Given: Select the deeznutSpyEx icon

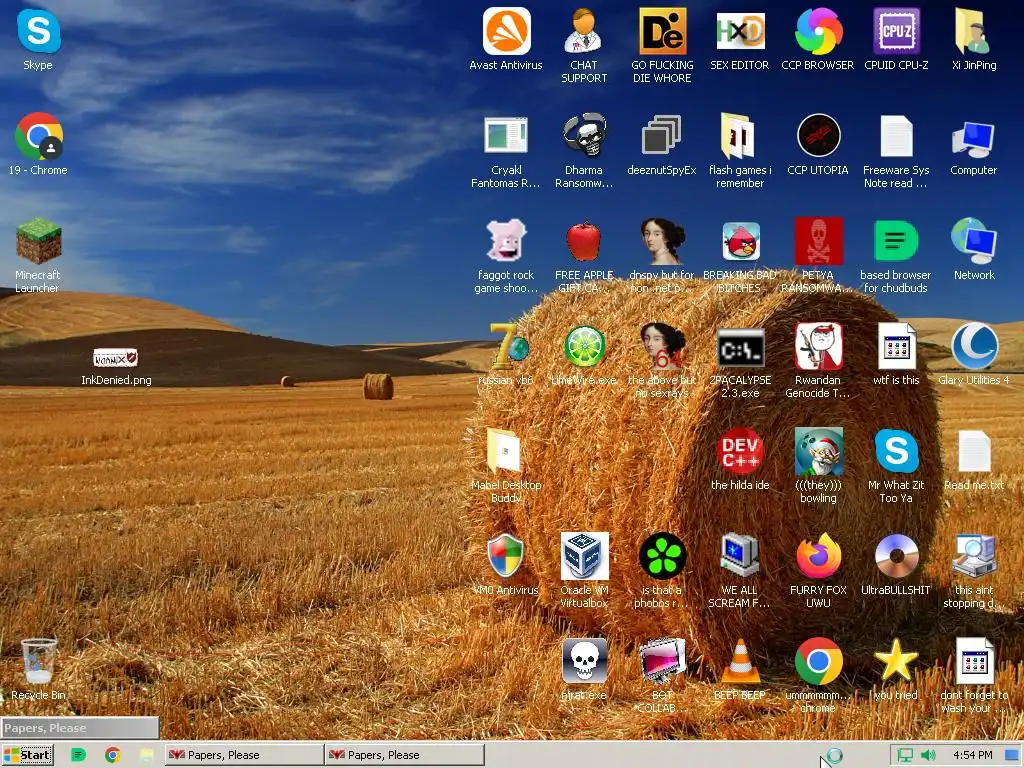Looking at the screenshot, I should (662, 136).
